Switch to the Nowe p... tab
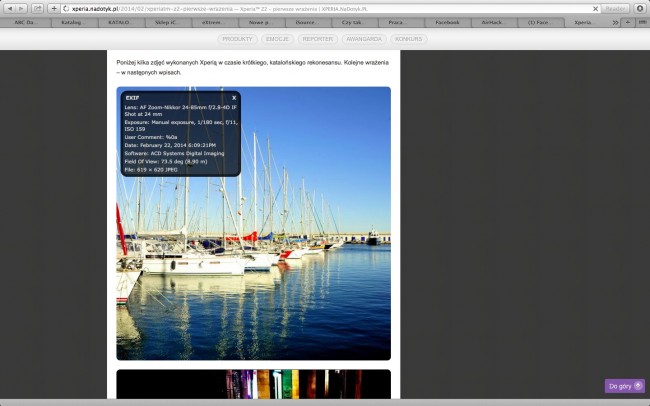 (262, 22)
